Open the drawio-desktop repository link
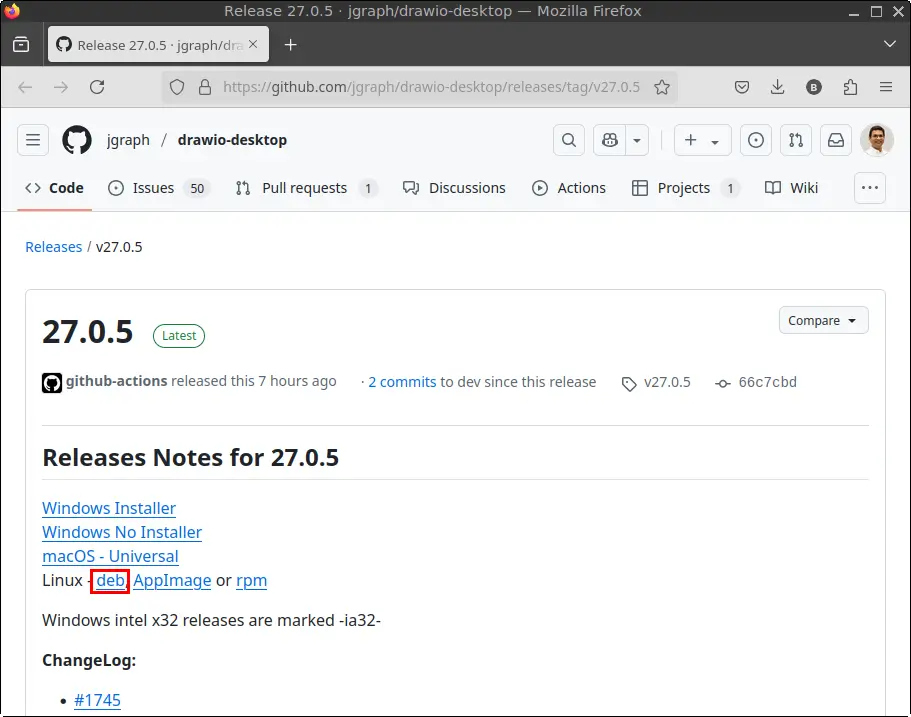The width and height of the screenshot is (911, 717). click(x=232, y=140)
